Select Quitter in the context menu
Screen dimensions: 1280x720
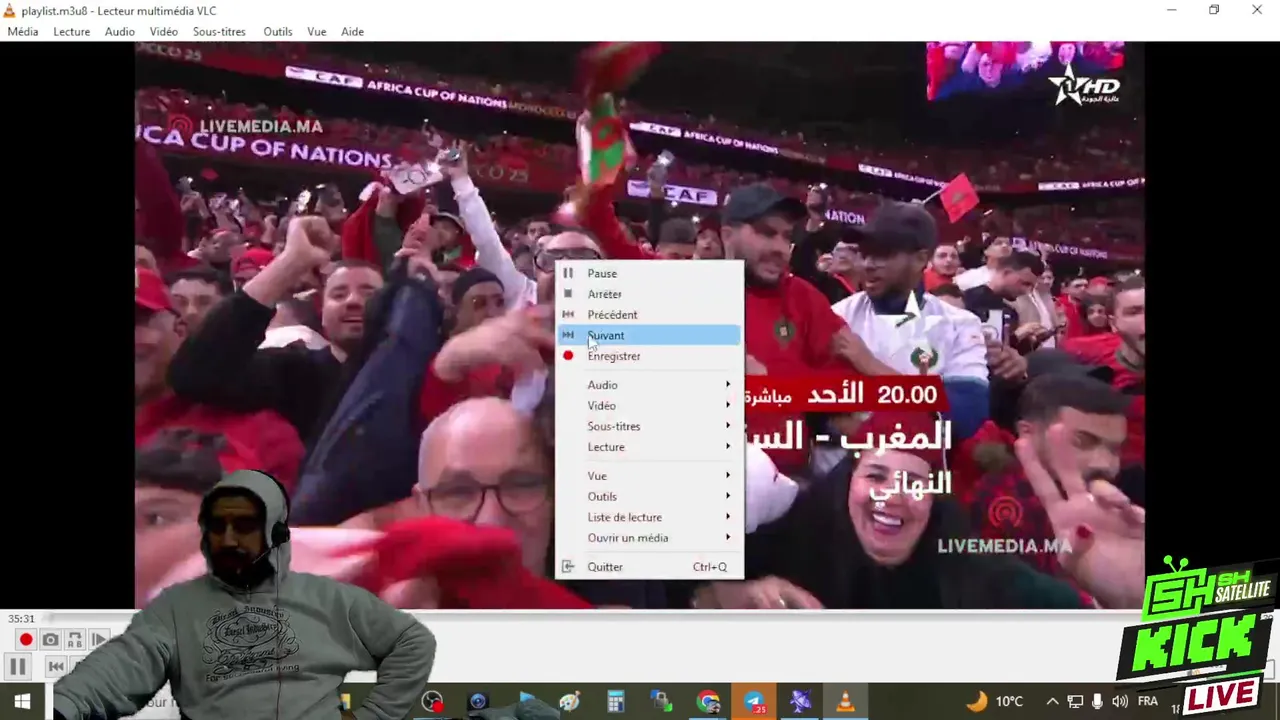649,567
